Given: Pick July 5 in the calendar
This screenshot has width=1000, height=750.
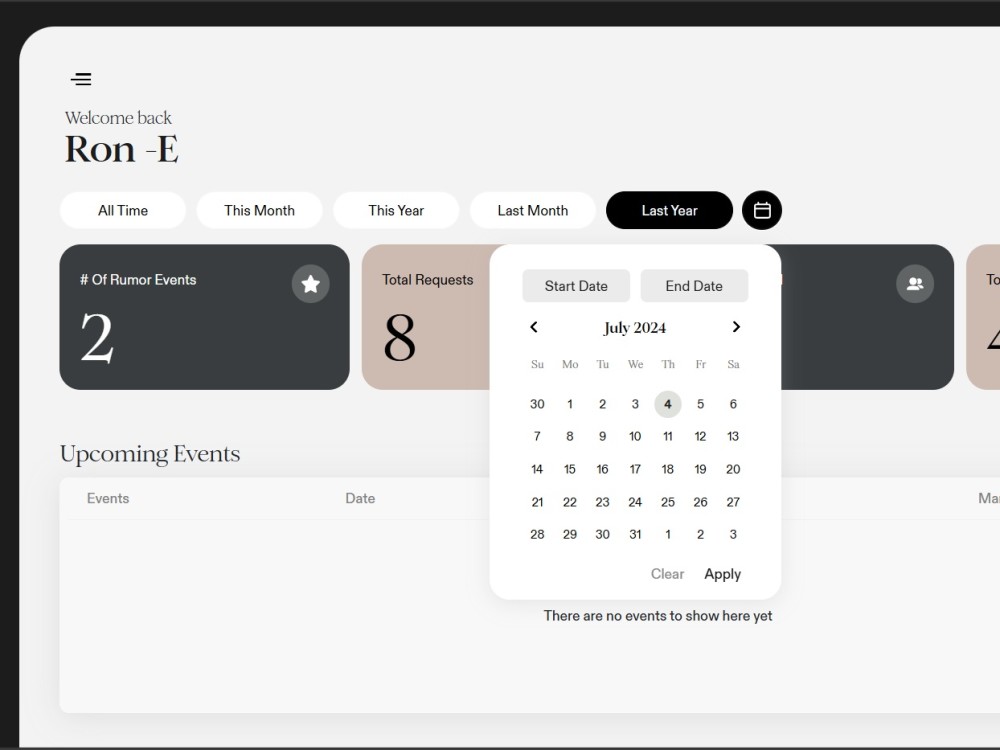Looking at the screenshot, I should (x=700, y=404).
